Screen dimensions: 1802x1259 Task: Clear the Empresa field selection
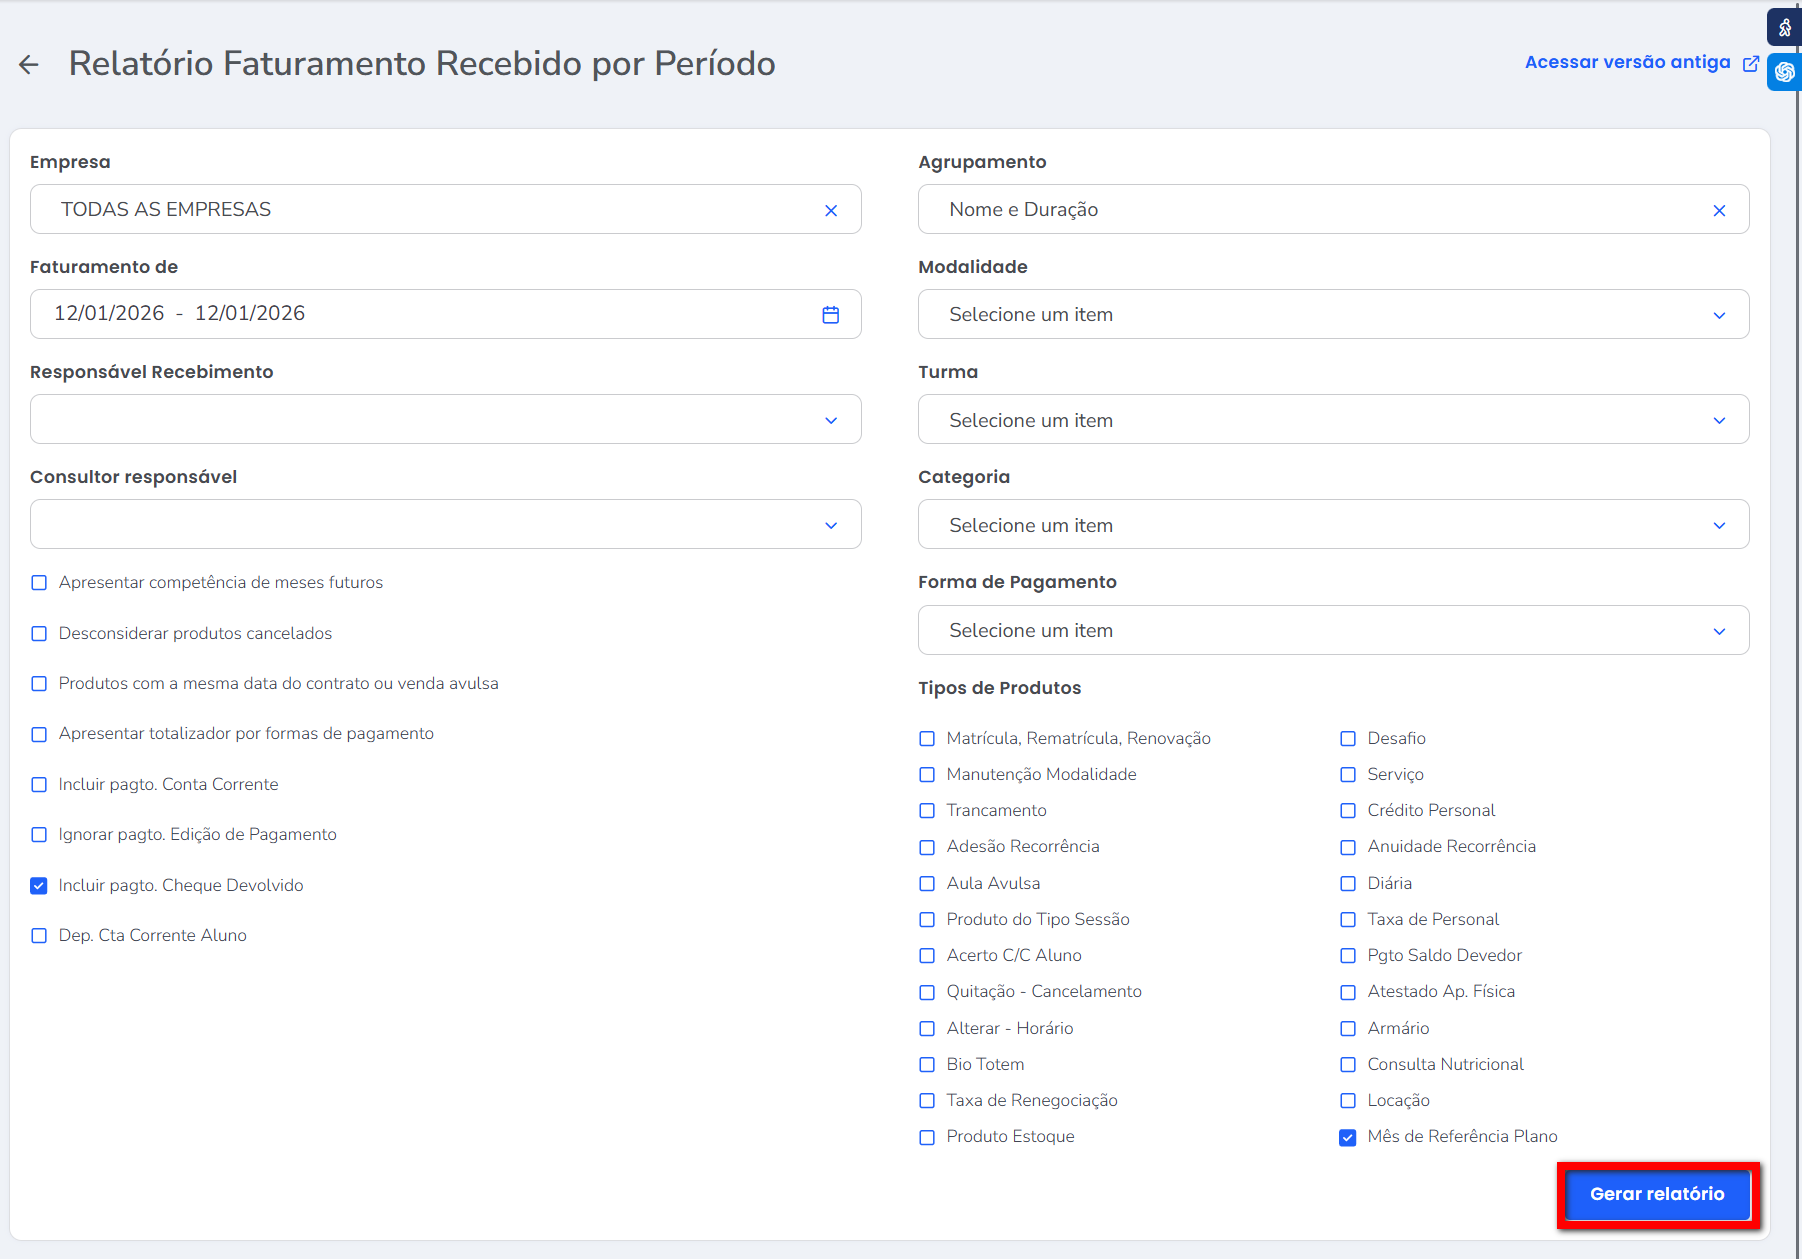tap(830, 210)
